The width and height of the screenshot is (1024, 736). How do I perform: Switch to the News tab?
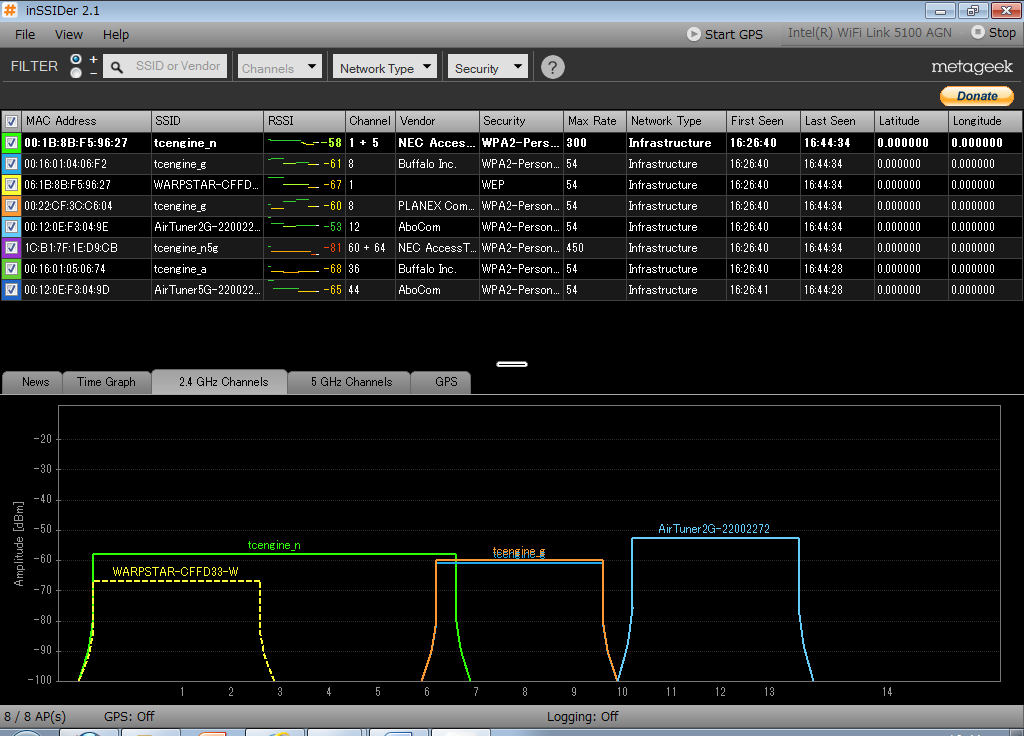click(35, 382)
